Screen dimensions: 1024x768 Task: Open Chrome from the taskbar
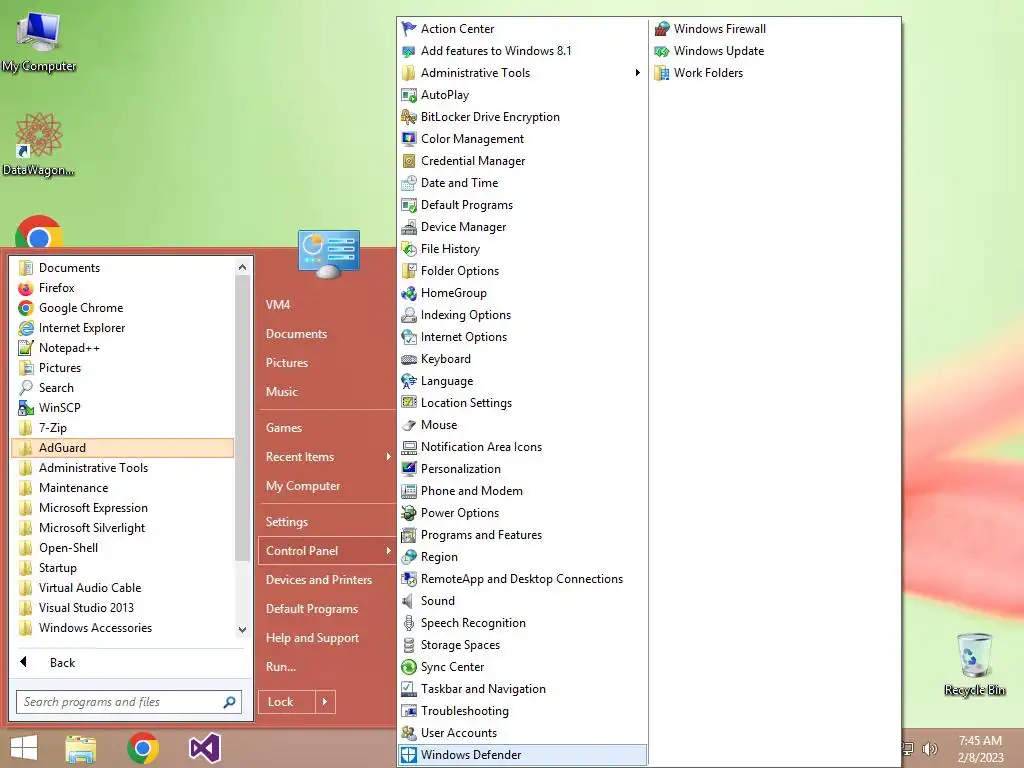point(143,748)
